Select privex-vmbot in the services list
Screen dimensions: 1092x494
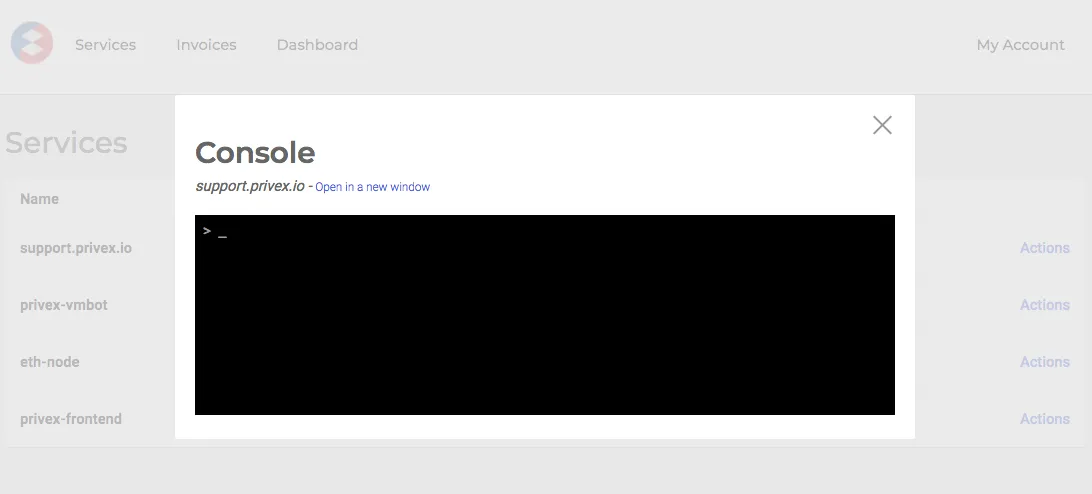point(64,305)
